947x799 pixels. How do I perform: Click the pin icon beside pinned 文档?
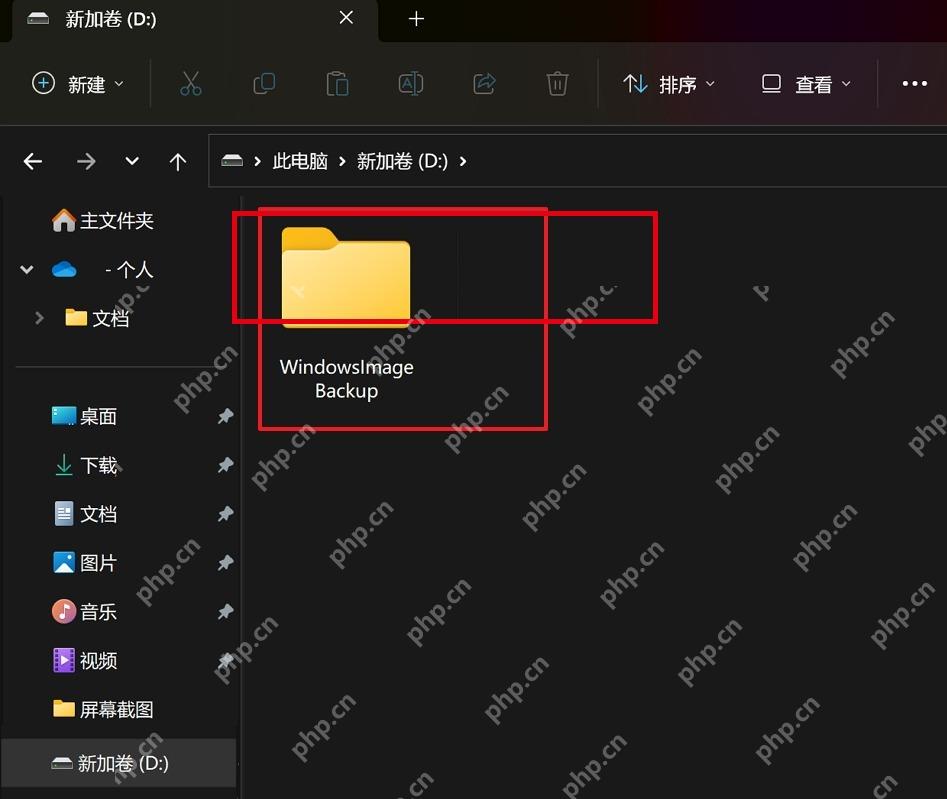tap(225, 514)
